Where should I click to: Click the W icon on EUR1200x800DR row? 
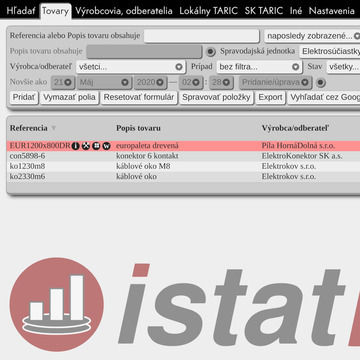pyautogui.click(x=106, y=146)
